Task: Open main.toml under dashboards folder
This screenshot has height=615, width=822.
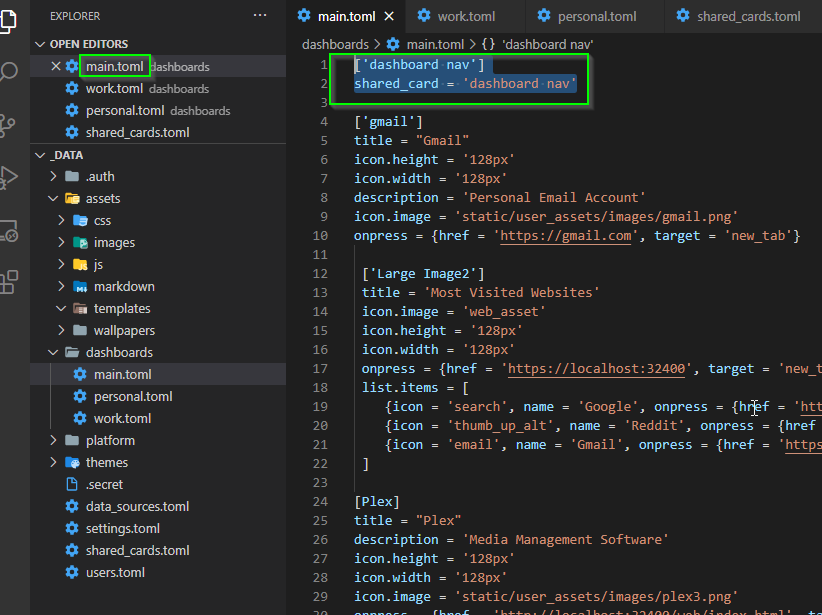Action: coord(158,374)
